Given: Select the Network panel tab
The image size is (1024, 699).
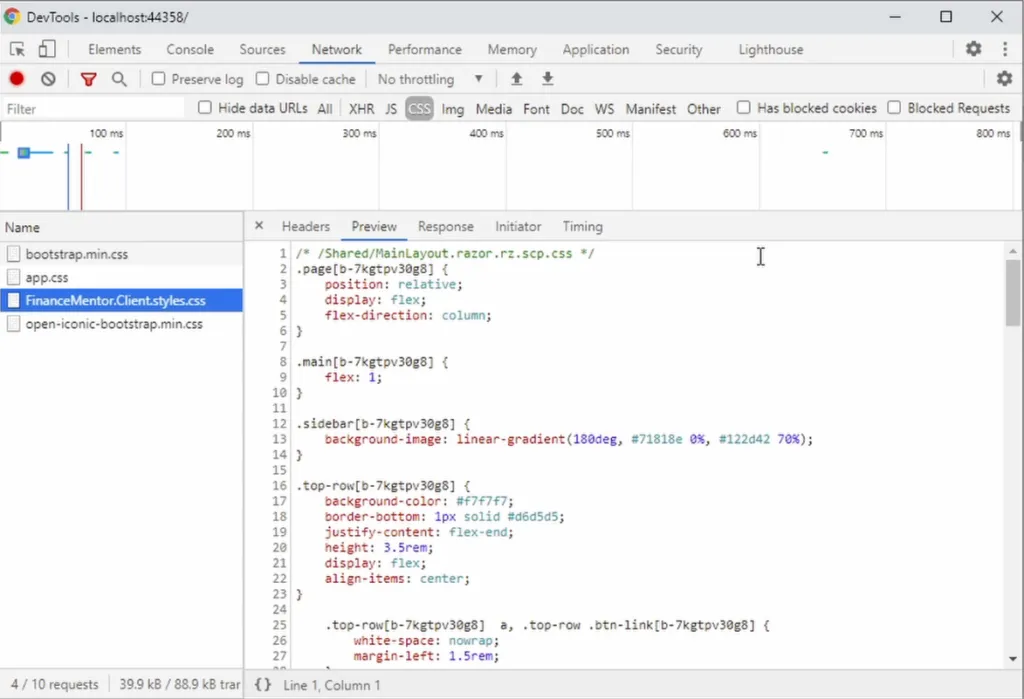Looking at the screenshot, I should (336, 50).
